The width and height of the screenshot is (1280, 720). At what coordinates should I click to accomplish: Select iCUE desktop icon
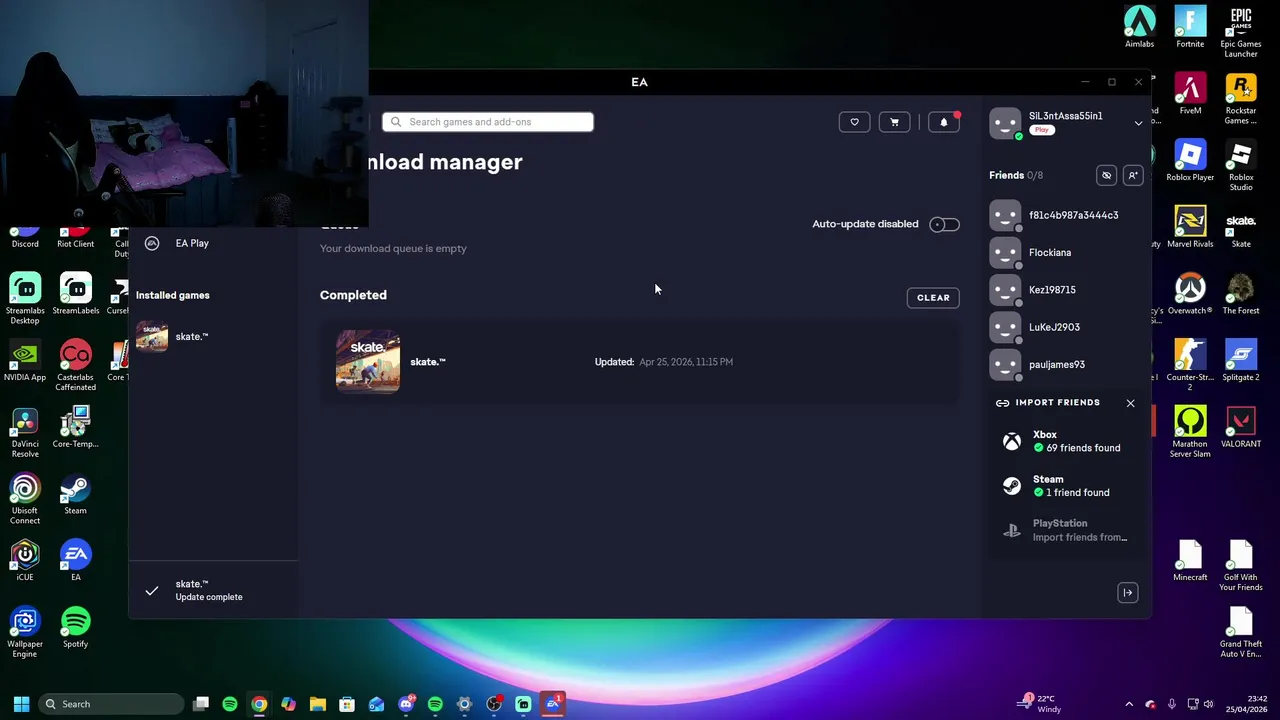click(25, 561)
